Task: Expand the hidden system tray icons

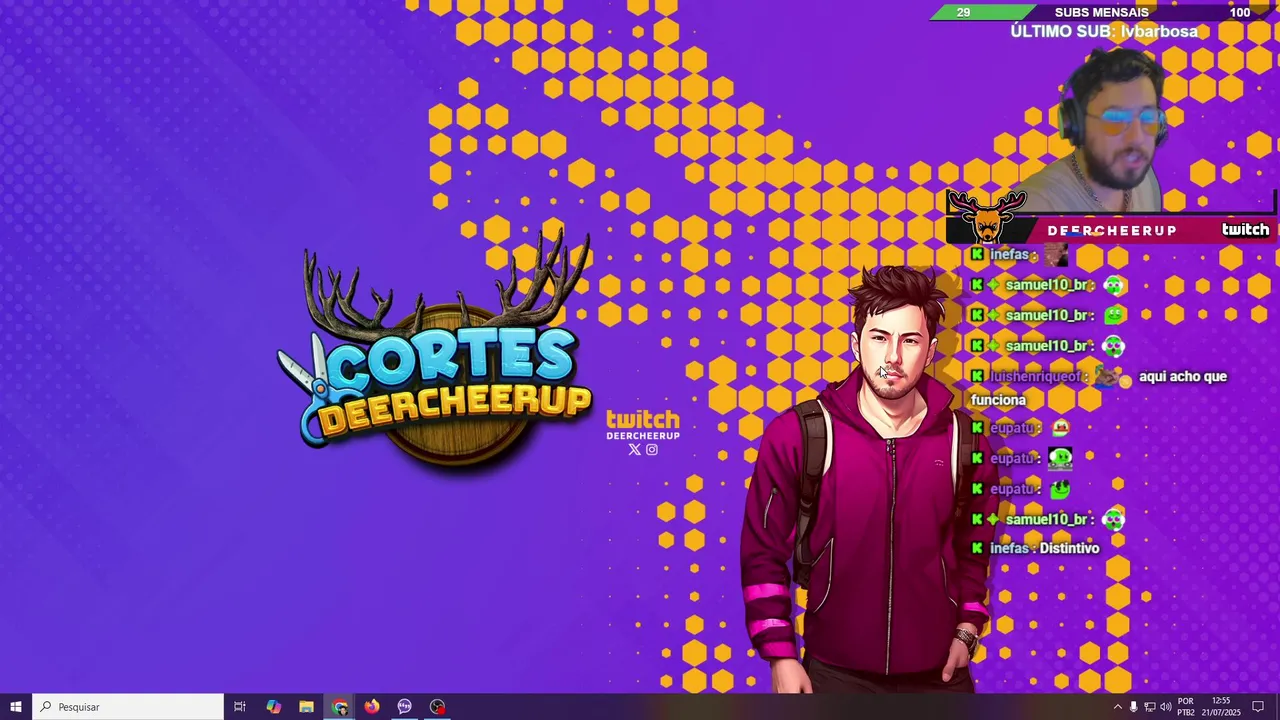Action: pyautogui.click(x=1118, y=707)
